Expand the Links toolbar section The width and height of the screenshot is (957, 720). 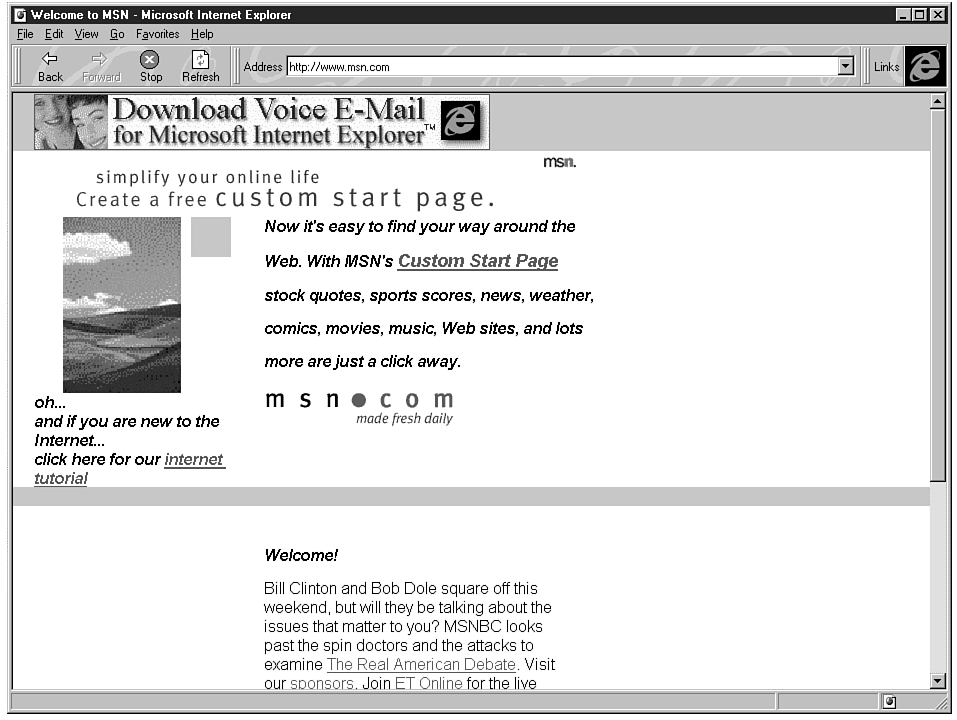[886, 67]
